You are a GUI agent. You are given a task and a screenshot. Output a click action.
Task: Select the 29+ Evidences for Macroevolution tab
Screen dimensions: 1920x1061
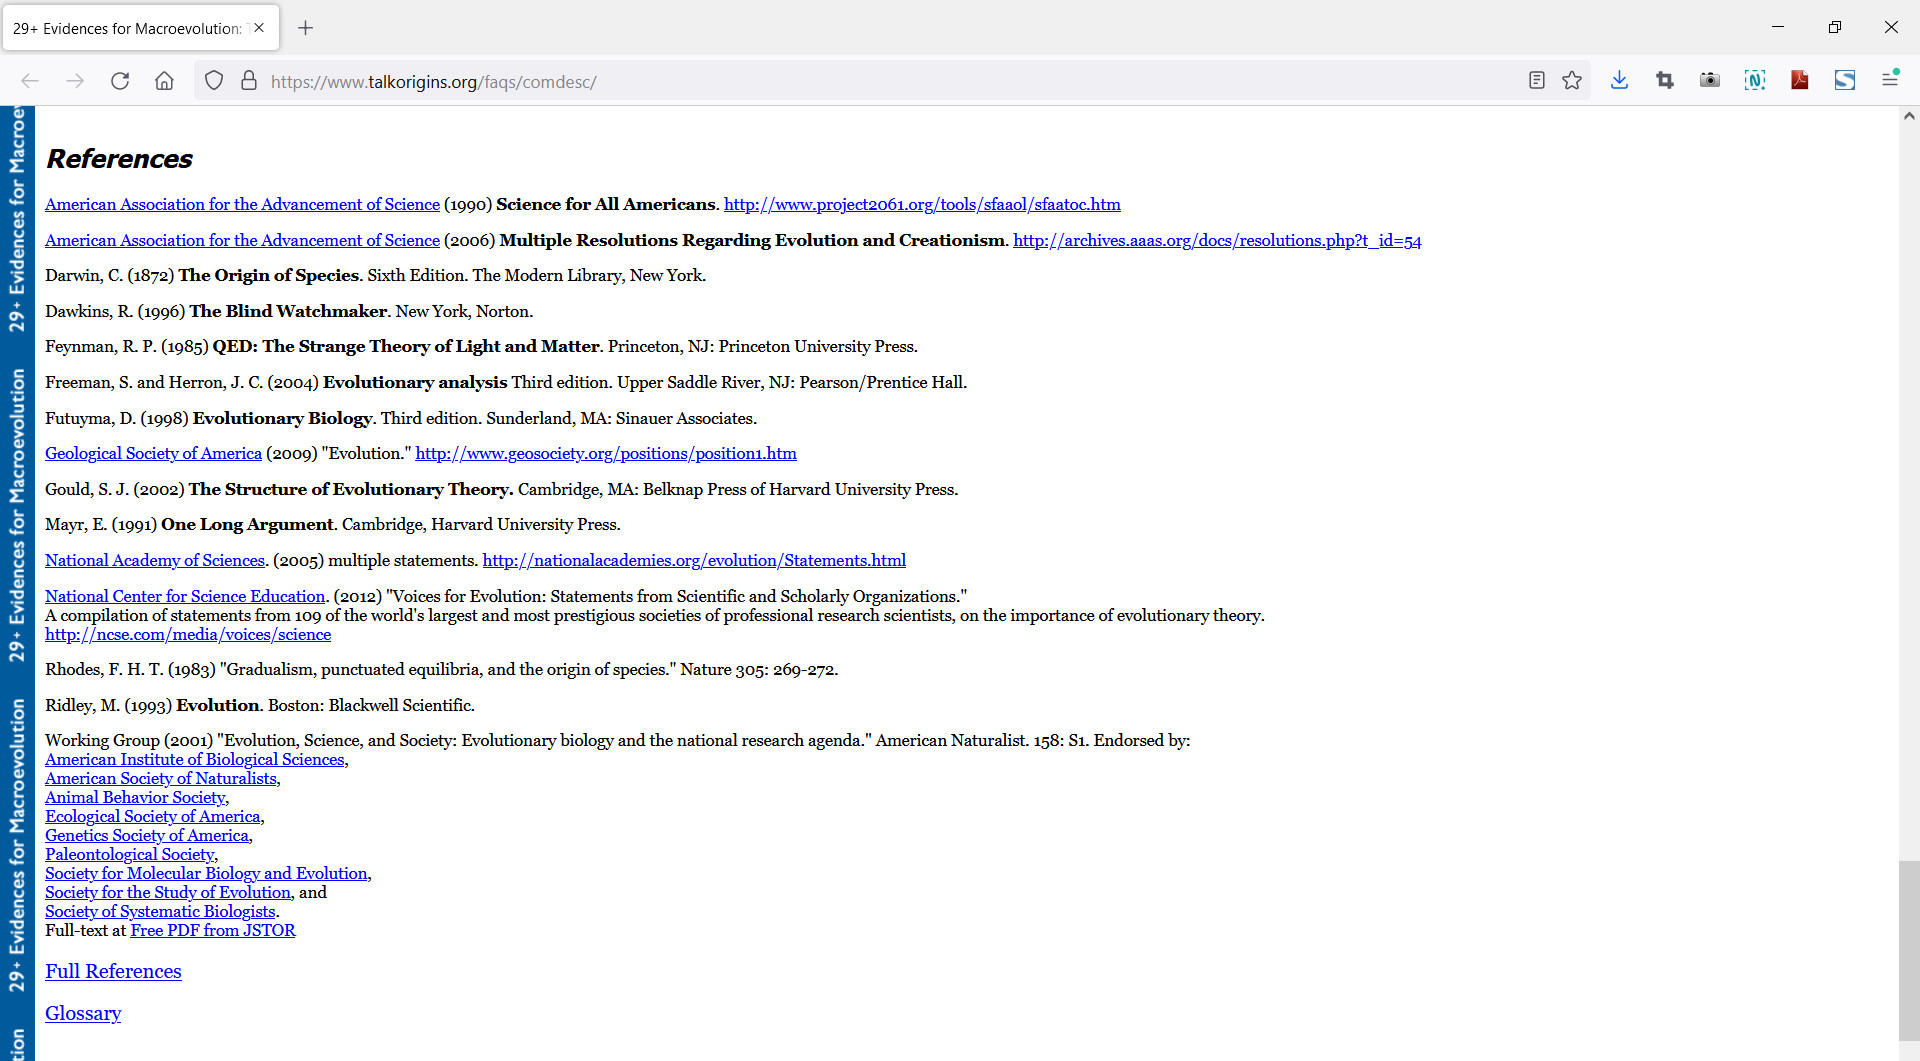pyautogui.click(x=127, y=28)
